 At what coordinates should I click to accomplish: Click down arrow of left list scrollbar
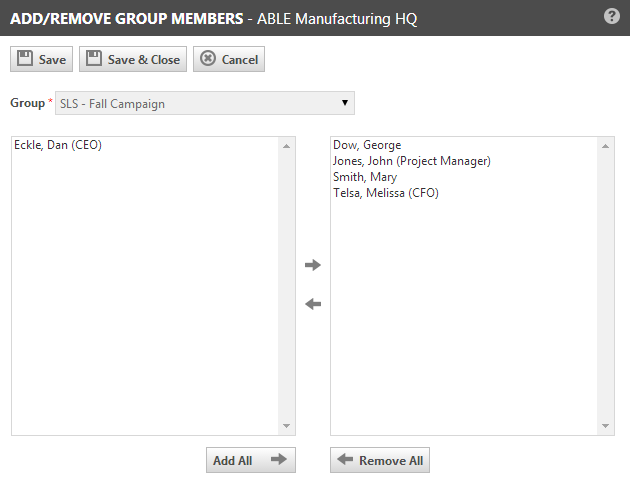[x=287, y=426]
